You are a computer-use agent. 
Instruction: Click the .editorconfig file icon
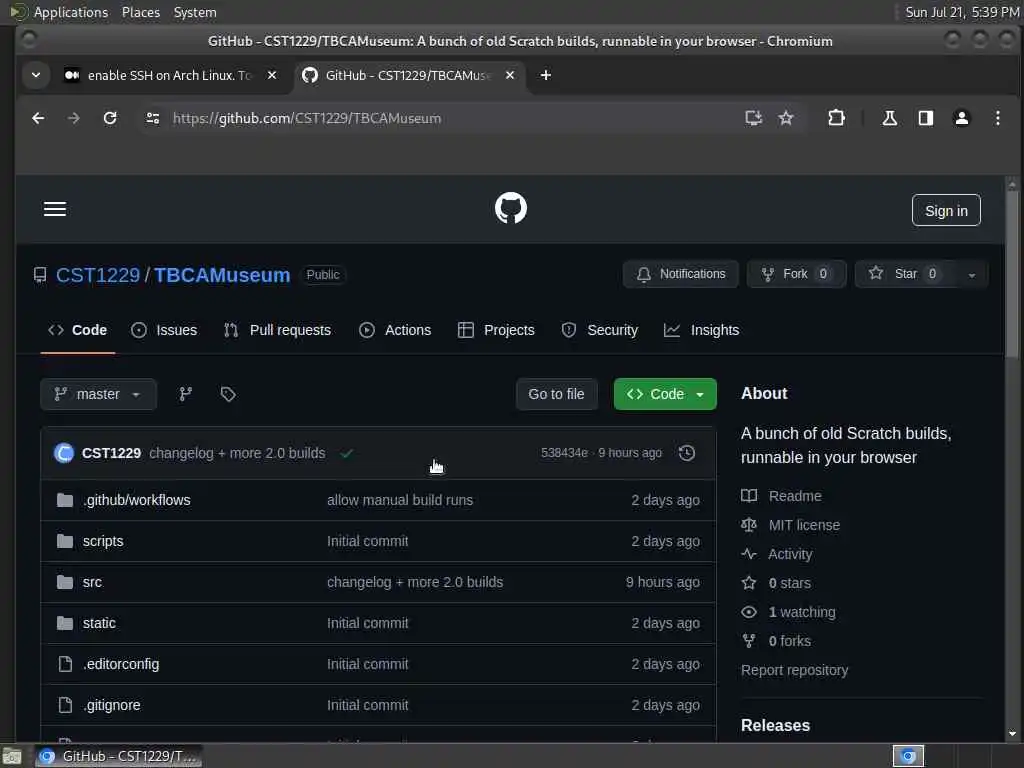click(x=65, y=664)
